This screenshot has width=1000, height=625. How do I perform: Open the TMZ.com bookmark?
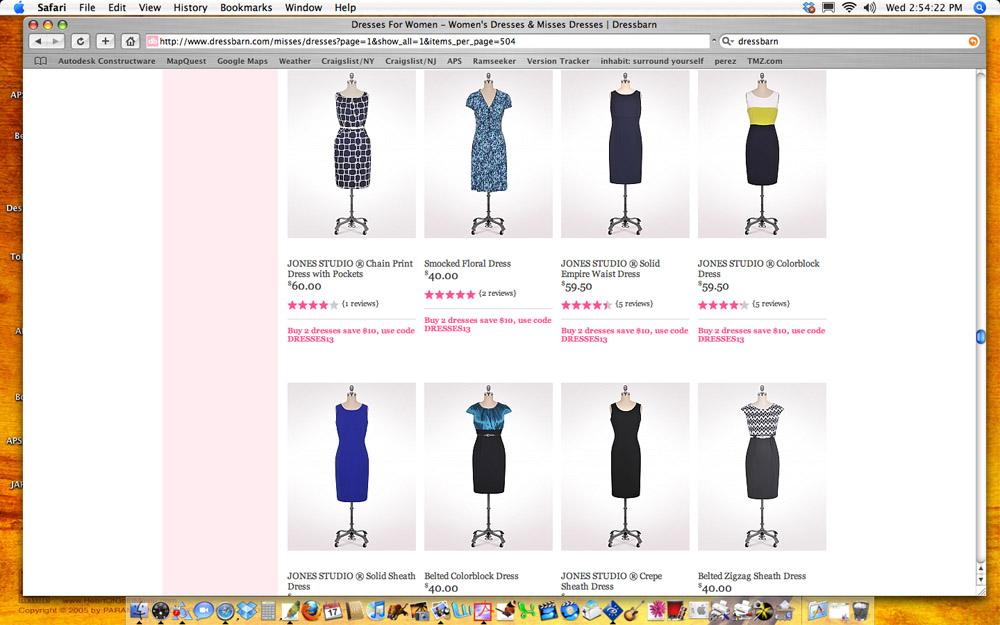tap(765, 61)
